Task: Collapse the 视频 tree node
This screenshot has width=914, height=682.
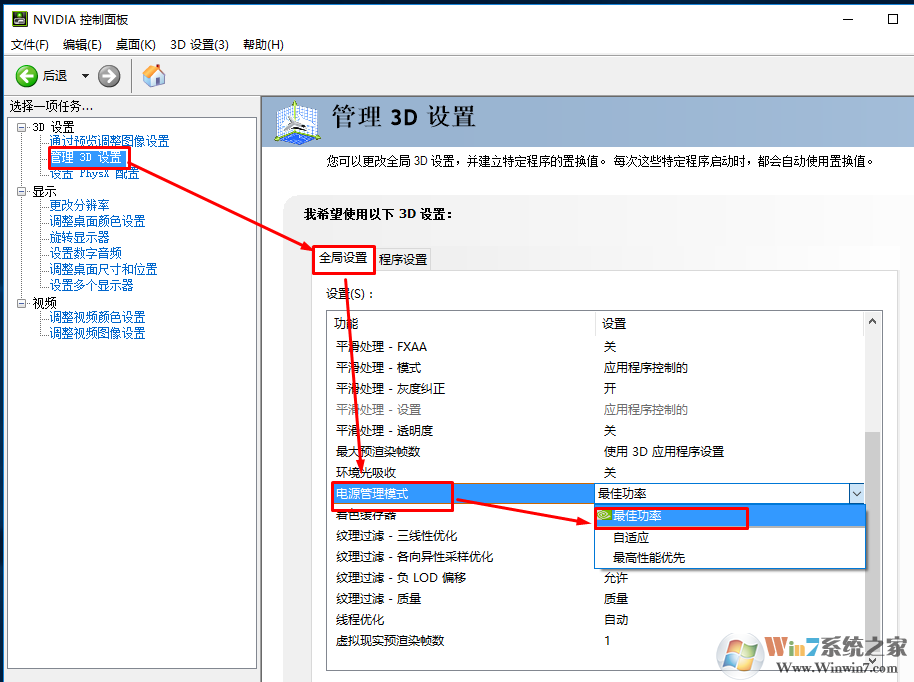Action: click(21, 303)
